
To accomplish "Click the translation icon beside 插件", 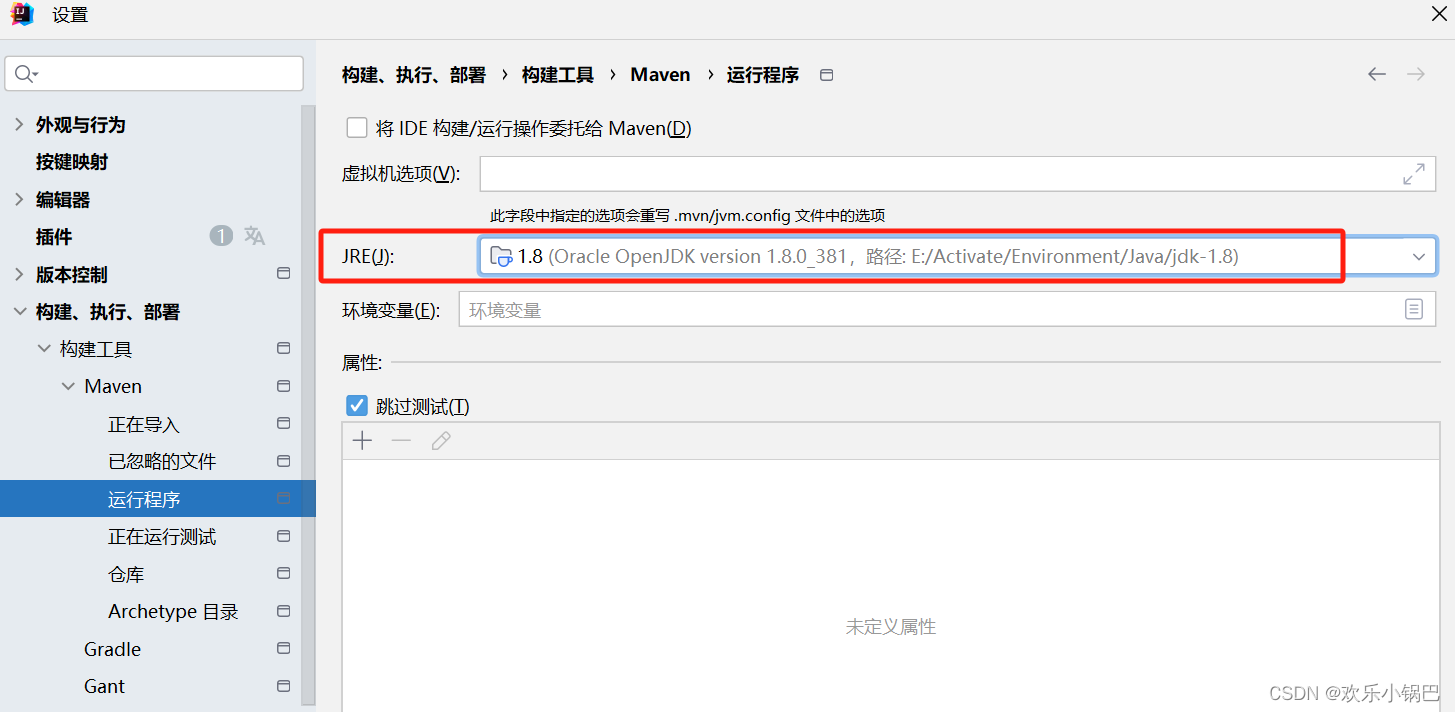I will (x=254, y=236).
